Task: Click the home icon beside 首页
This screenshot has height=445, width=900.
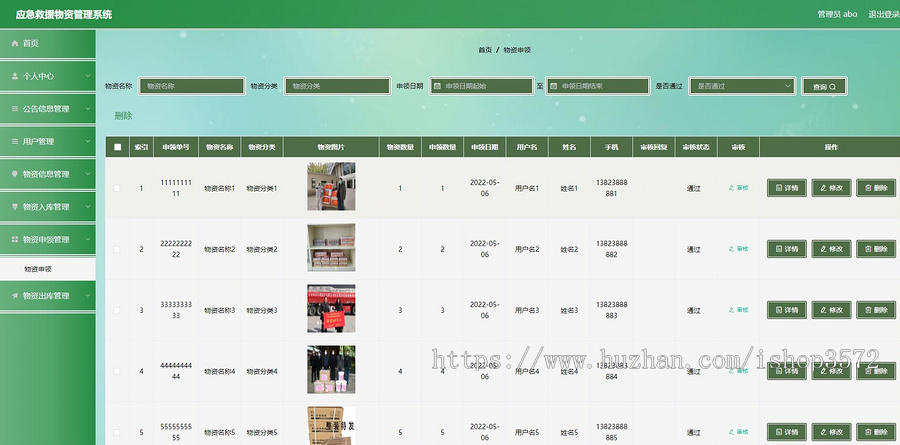Action: (x=15, y=44)
